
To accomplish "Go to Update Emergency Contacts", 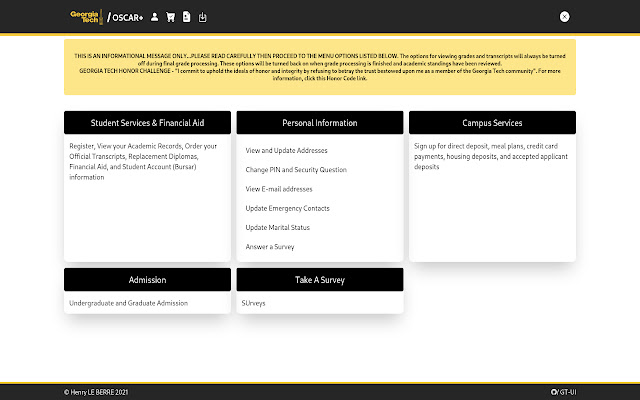I will [288, 208].
